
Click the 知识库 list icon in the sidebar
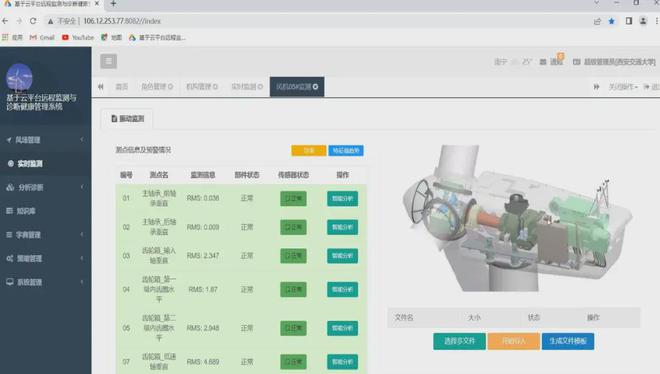tap(9, 211)
